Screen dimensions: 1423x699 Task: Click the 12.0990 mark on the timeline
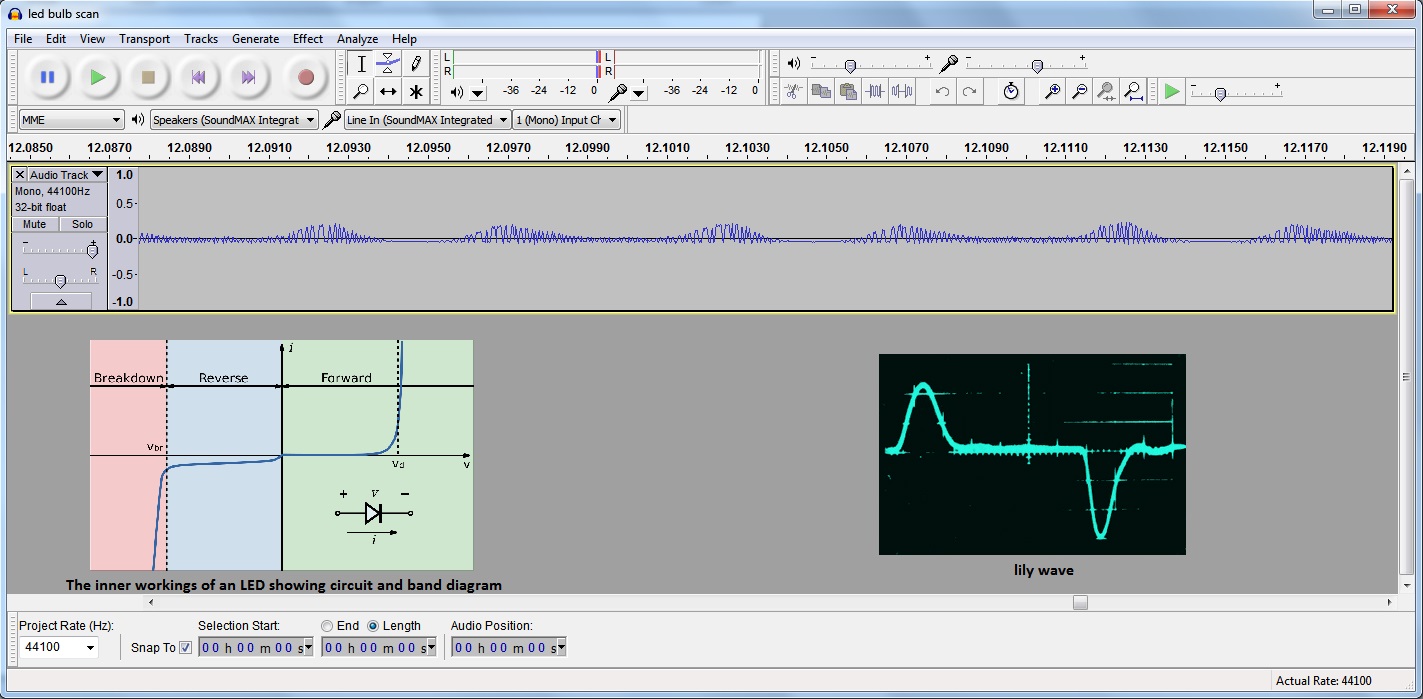point(587,147)
